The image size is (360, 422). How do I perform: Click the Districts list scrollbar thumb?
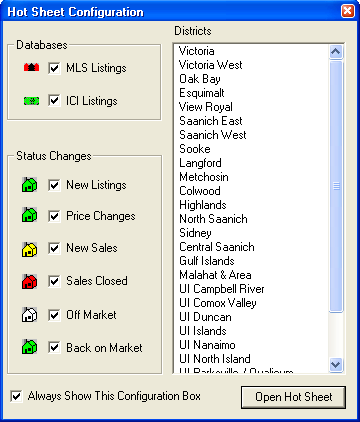click(336, 186)
